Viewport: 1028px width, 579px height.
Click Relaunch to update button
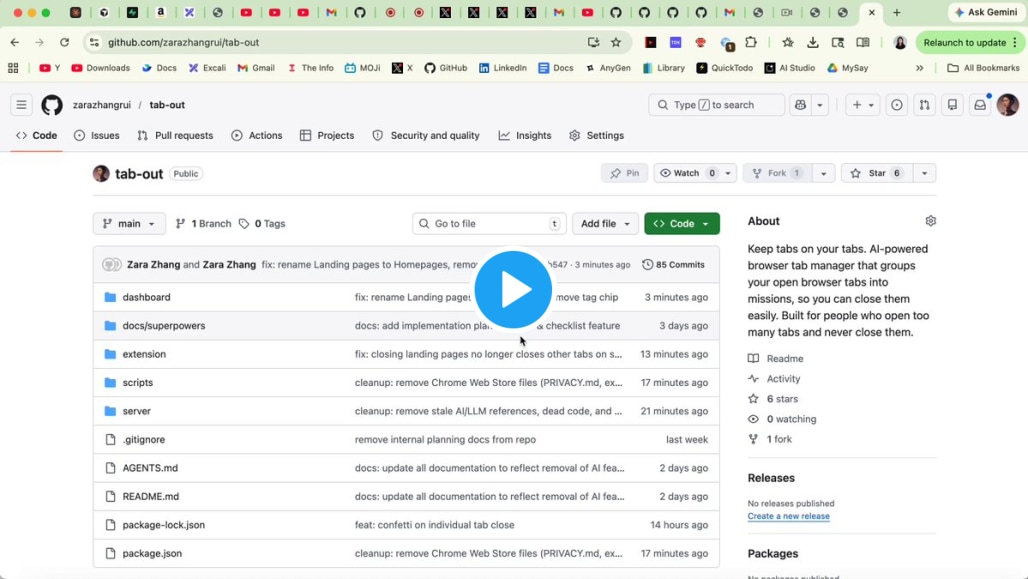[x=969, y=43]
